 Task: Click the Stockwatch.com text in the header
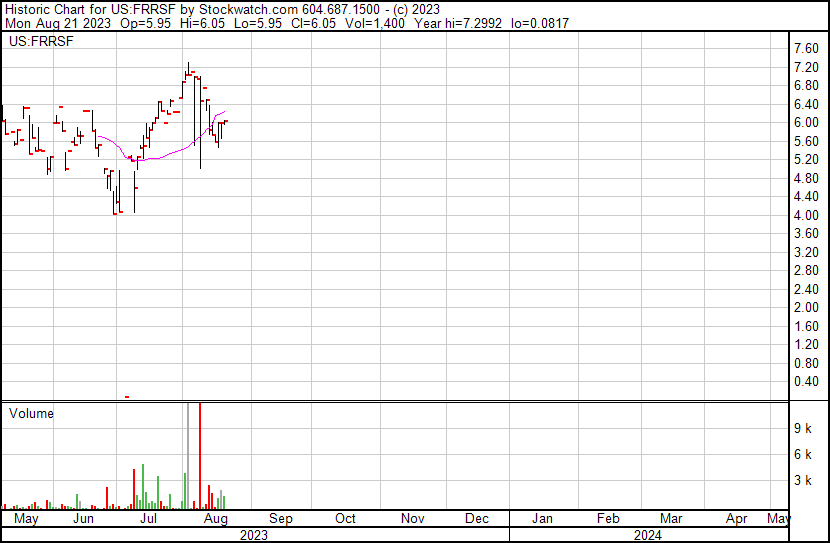point(247,9)
